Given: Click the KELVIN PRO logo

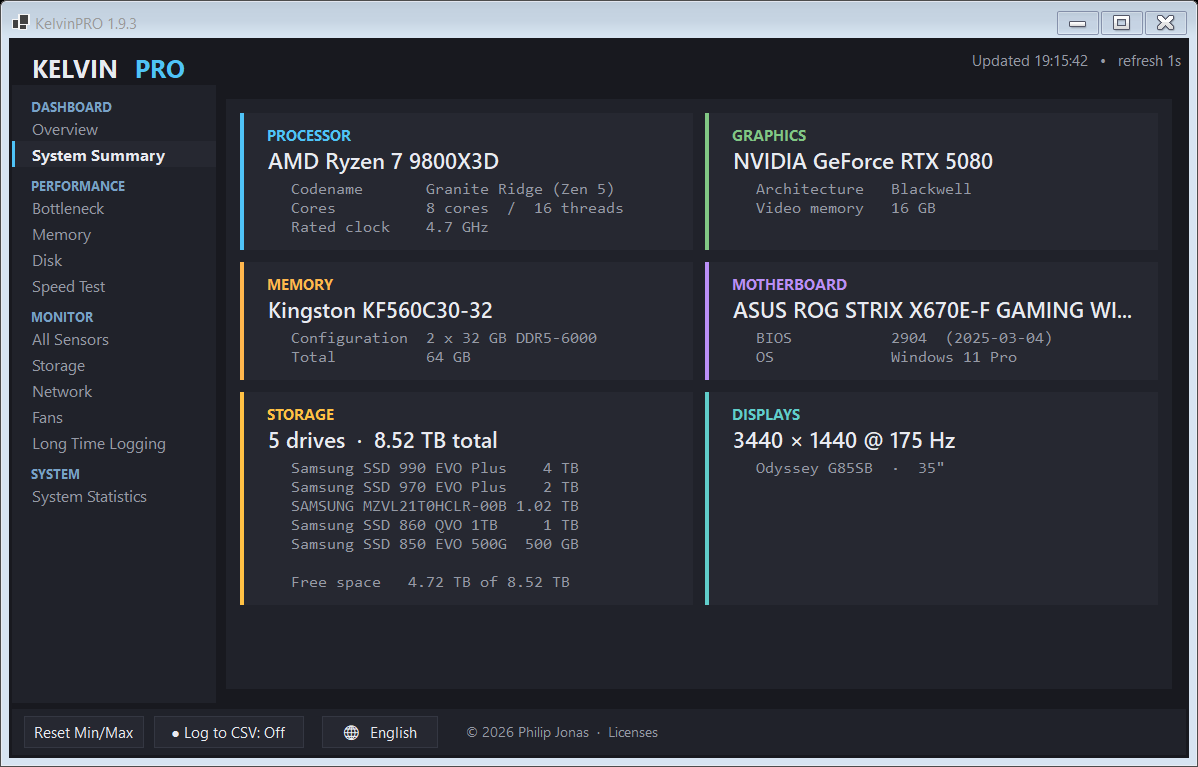Looking at the screenshot, I should click(x=108, y=69).
